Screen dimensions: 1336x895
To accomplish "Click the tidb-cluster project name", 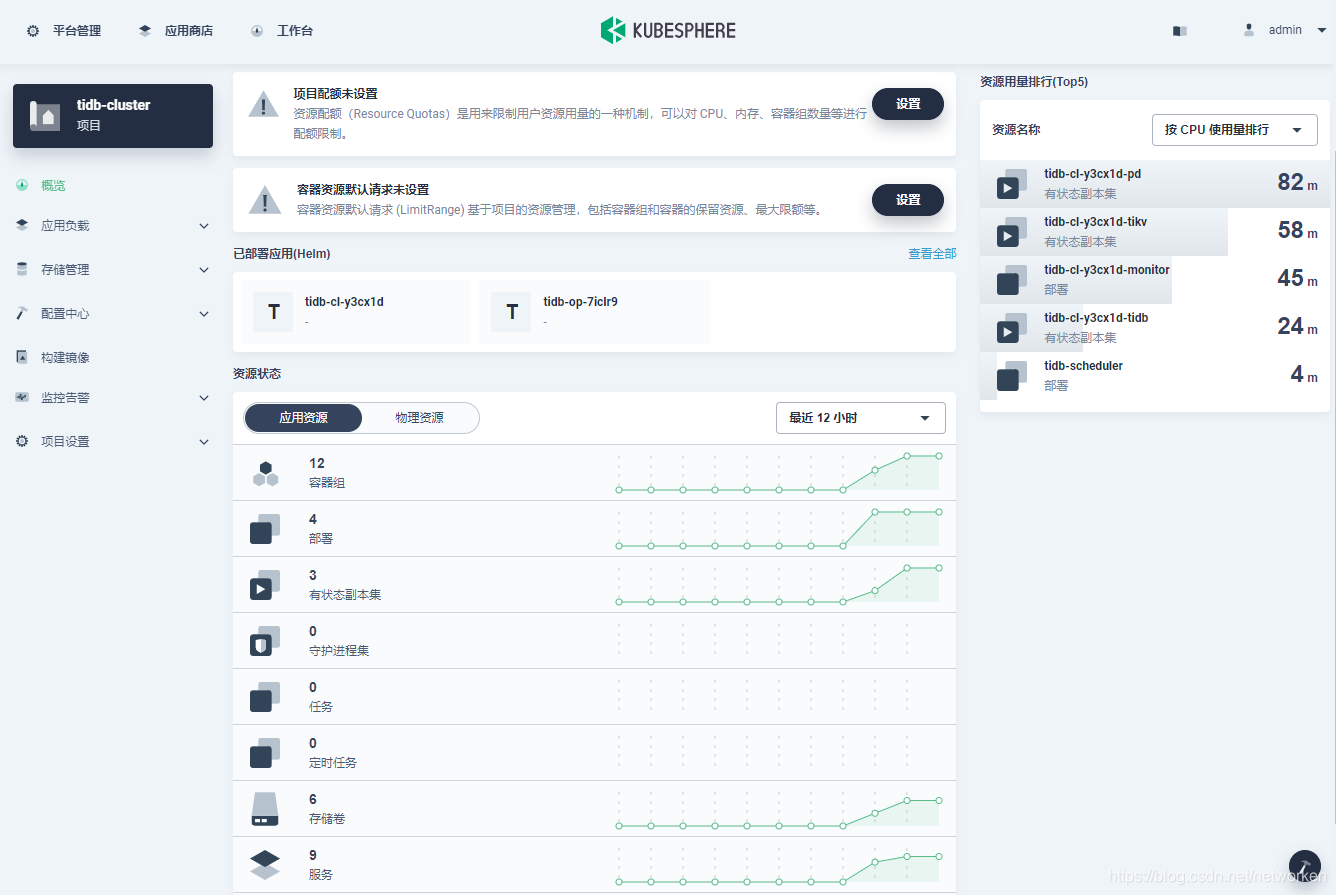I will [114, 105].
